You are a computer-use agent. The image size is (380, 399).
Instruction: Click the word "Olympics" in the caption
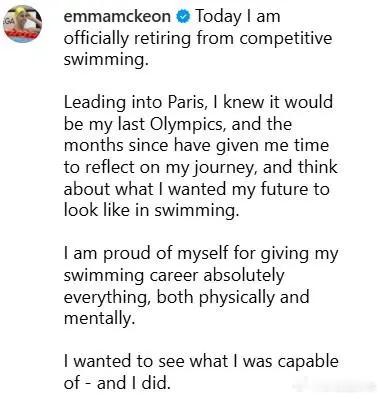(186, 124)
